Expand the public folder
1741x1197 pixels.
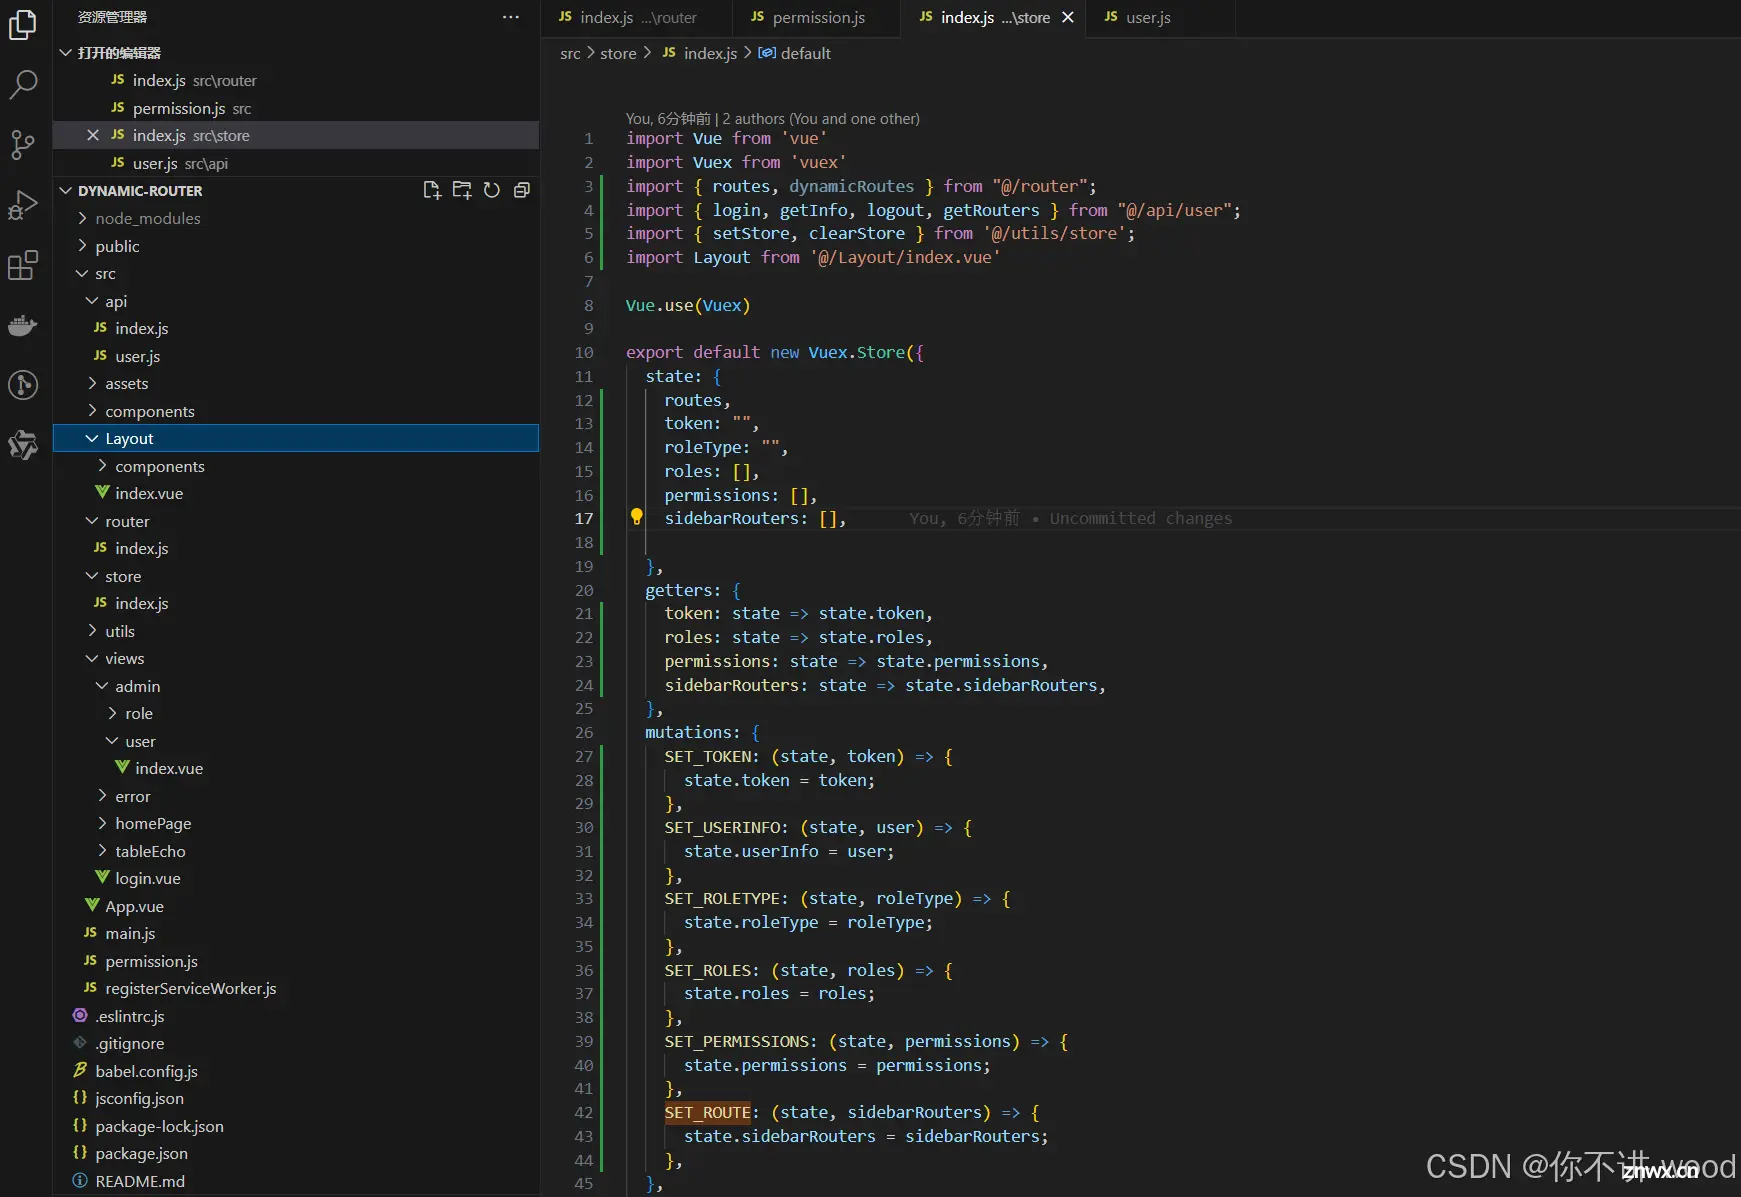pyautogui.click(x=296, y=246)
